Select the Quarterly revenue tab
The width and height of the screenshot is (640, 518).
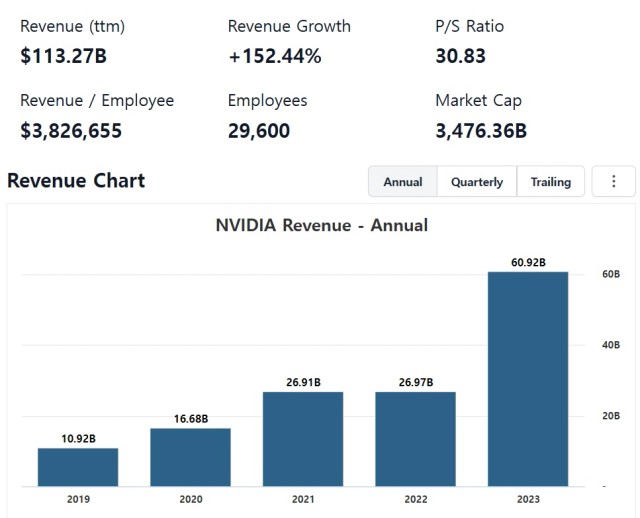(x=477, y=182)
